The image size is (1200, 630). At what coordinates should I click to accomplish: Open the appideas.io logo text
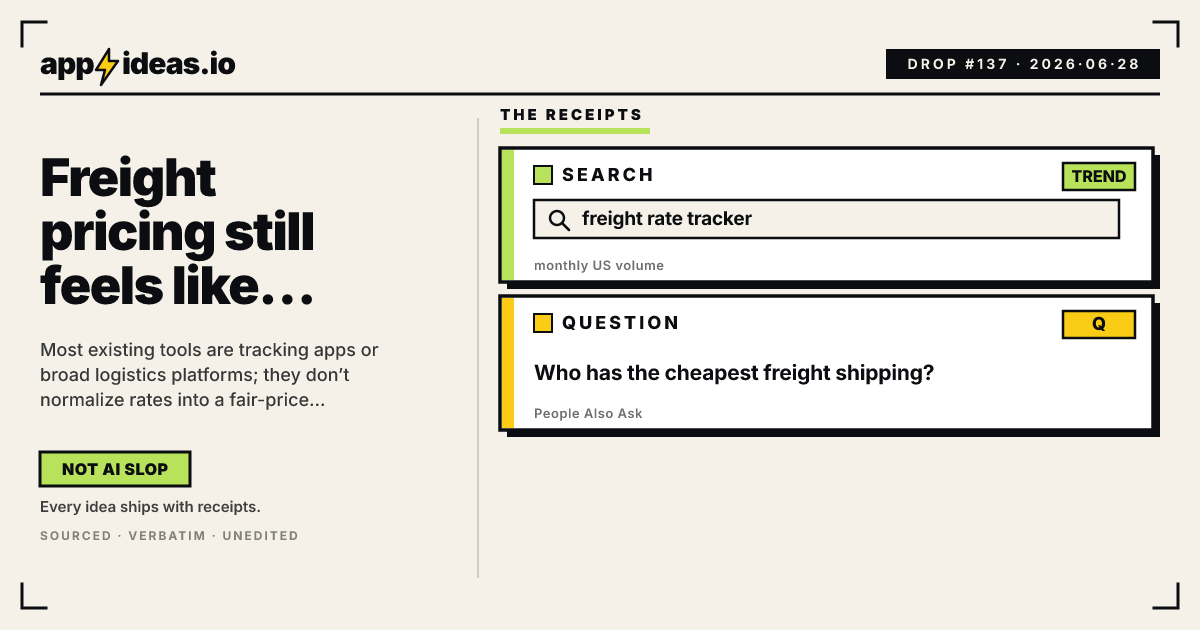click(138, 65)
